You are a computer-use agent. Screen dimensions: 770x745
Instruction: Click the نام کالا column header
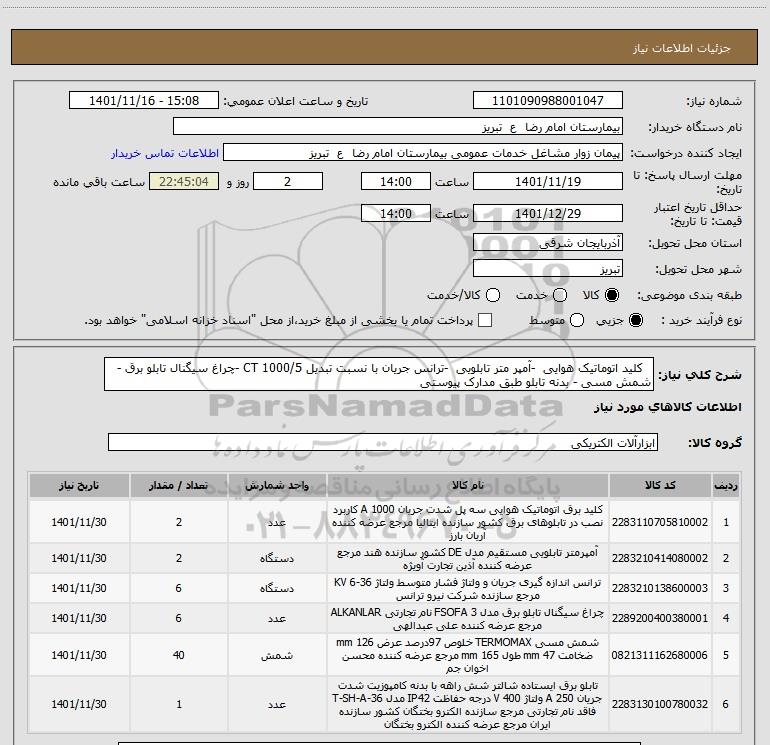pos(468,486)
